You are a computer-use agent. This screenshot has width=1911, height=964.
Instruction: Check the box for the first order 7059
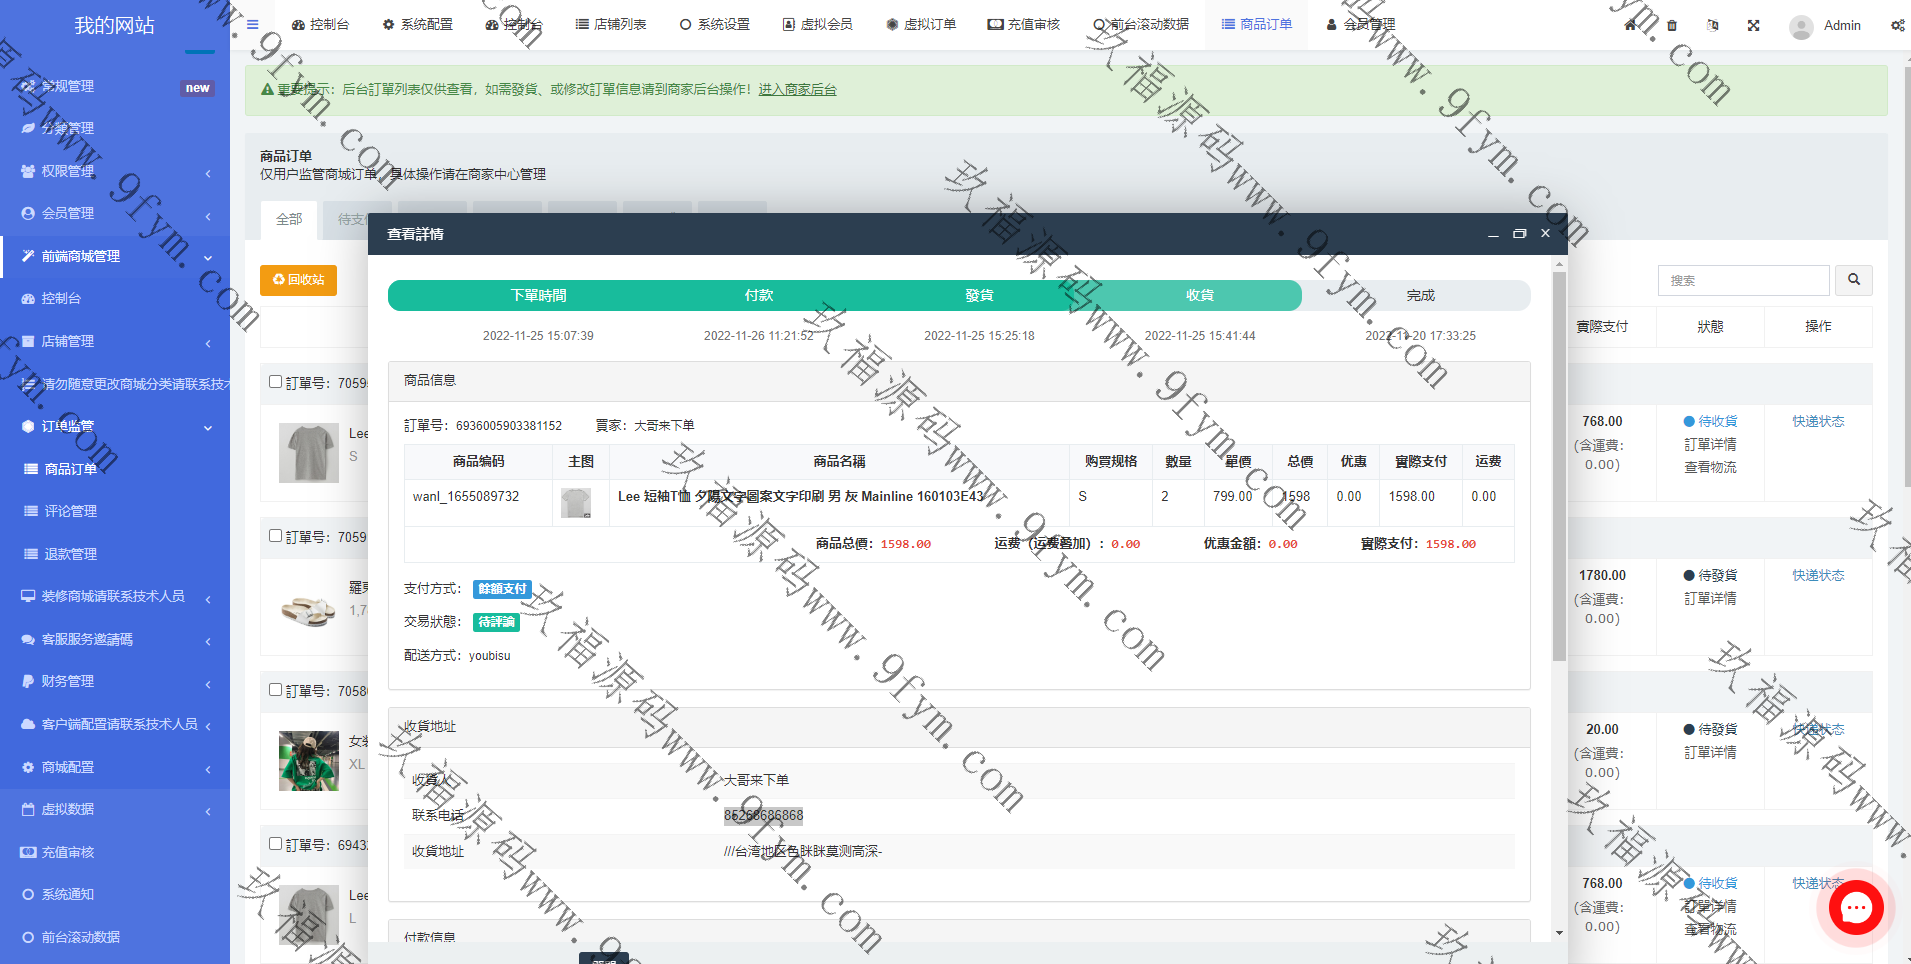tap(276, 382)
